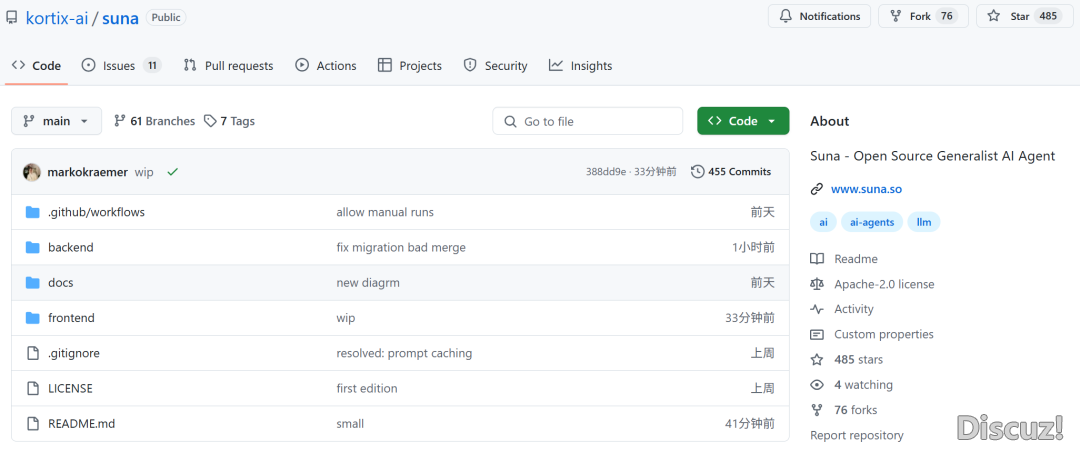
Task: Click the pulse icon beside Activity
Action: pos(817,309)
